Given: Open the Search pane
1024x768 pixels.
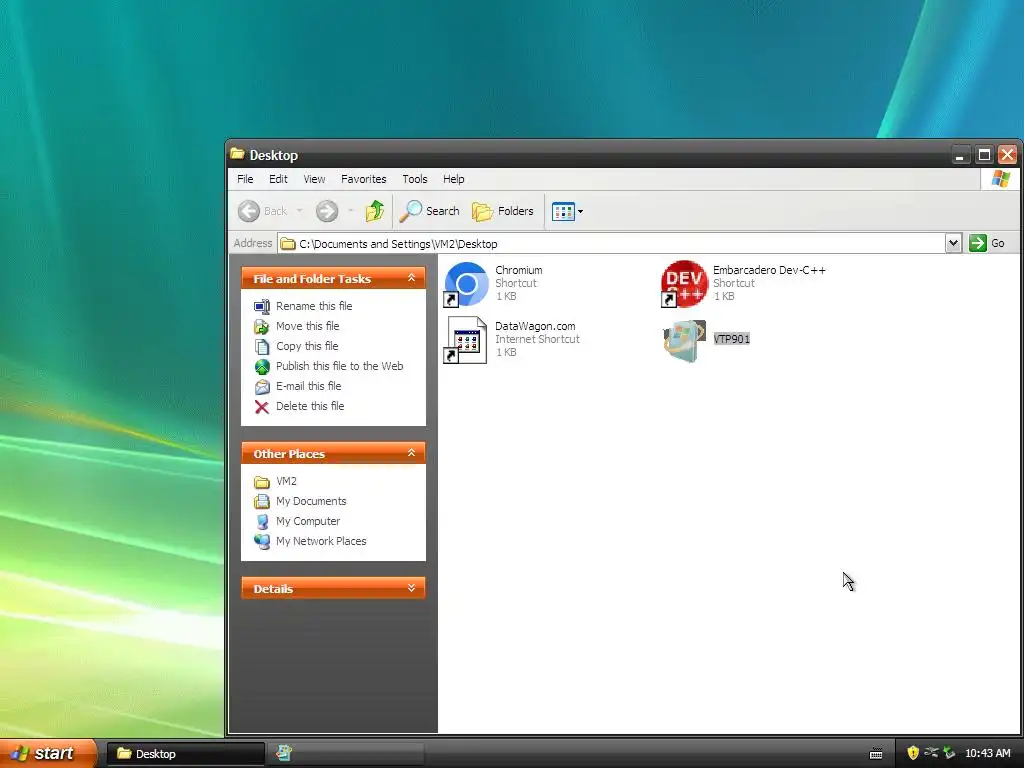Looking at the screenshot, I should (430, 211).
